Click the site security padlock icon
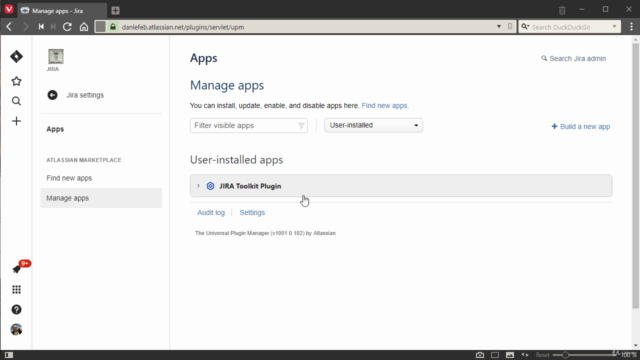The width and height of the screenshot is (640, 360). tap(113, 27)
